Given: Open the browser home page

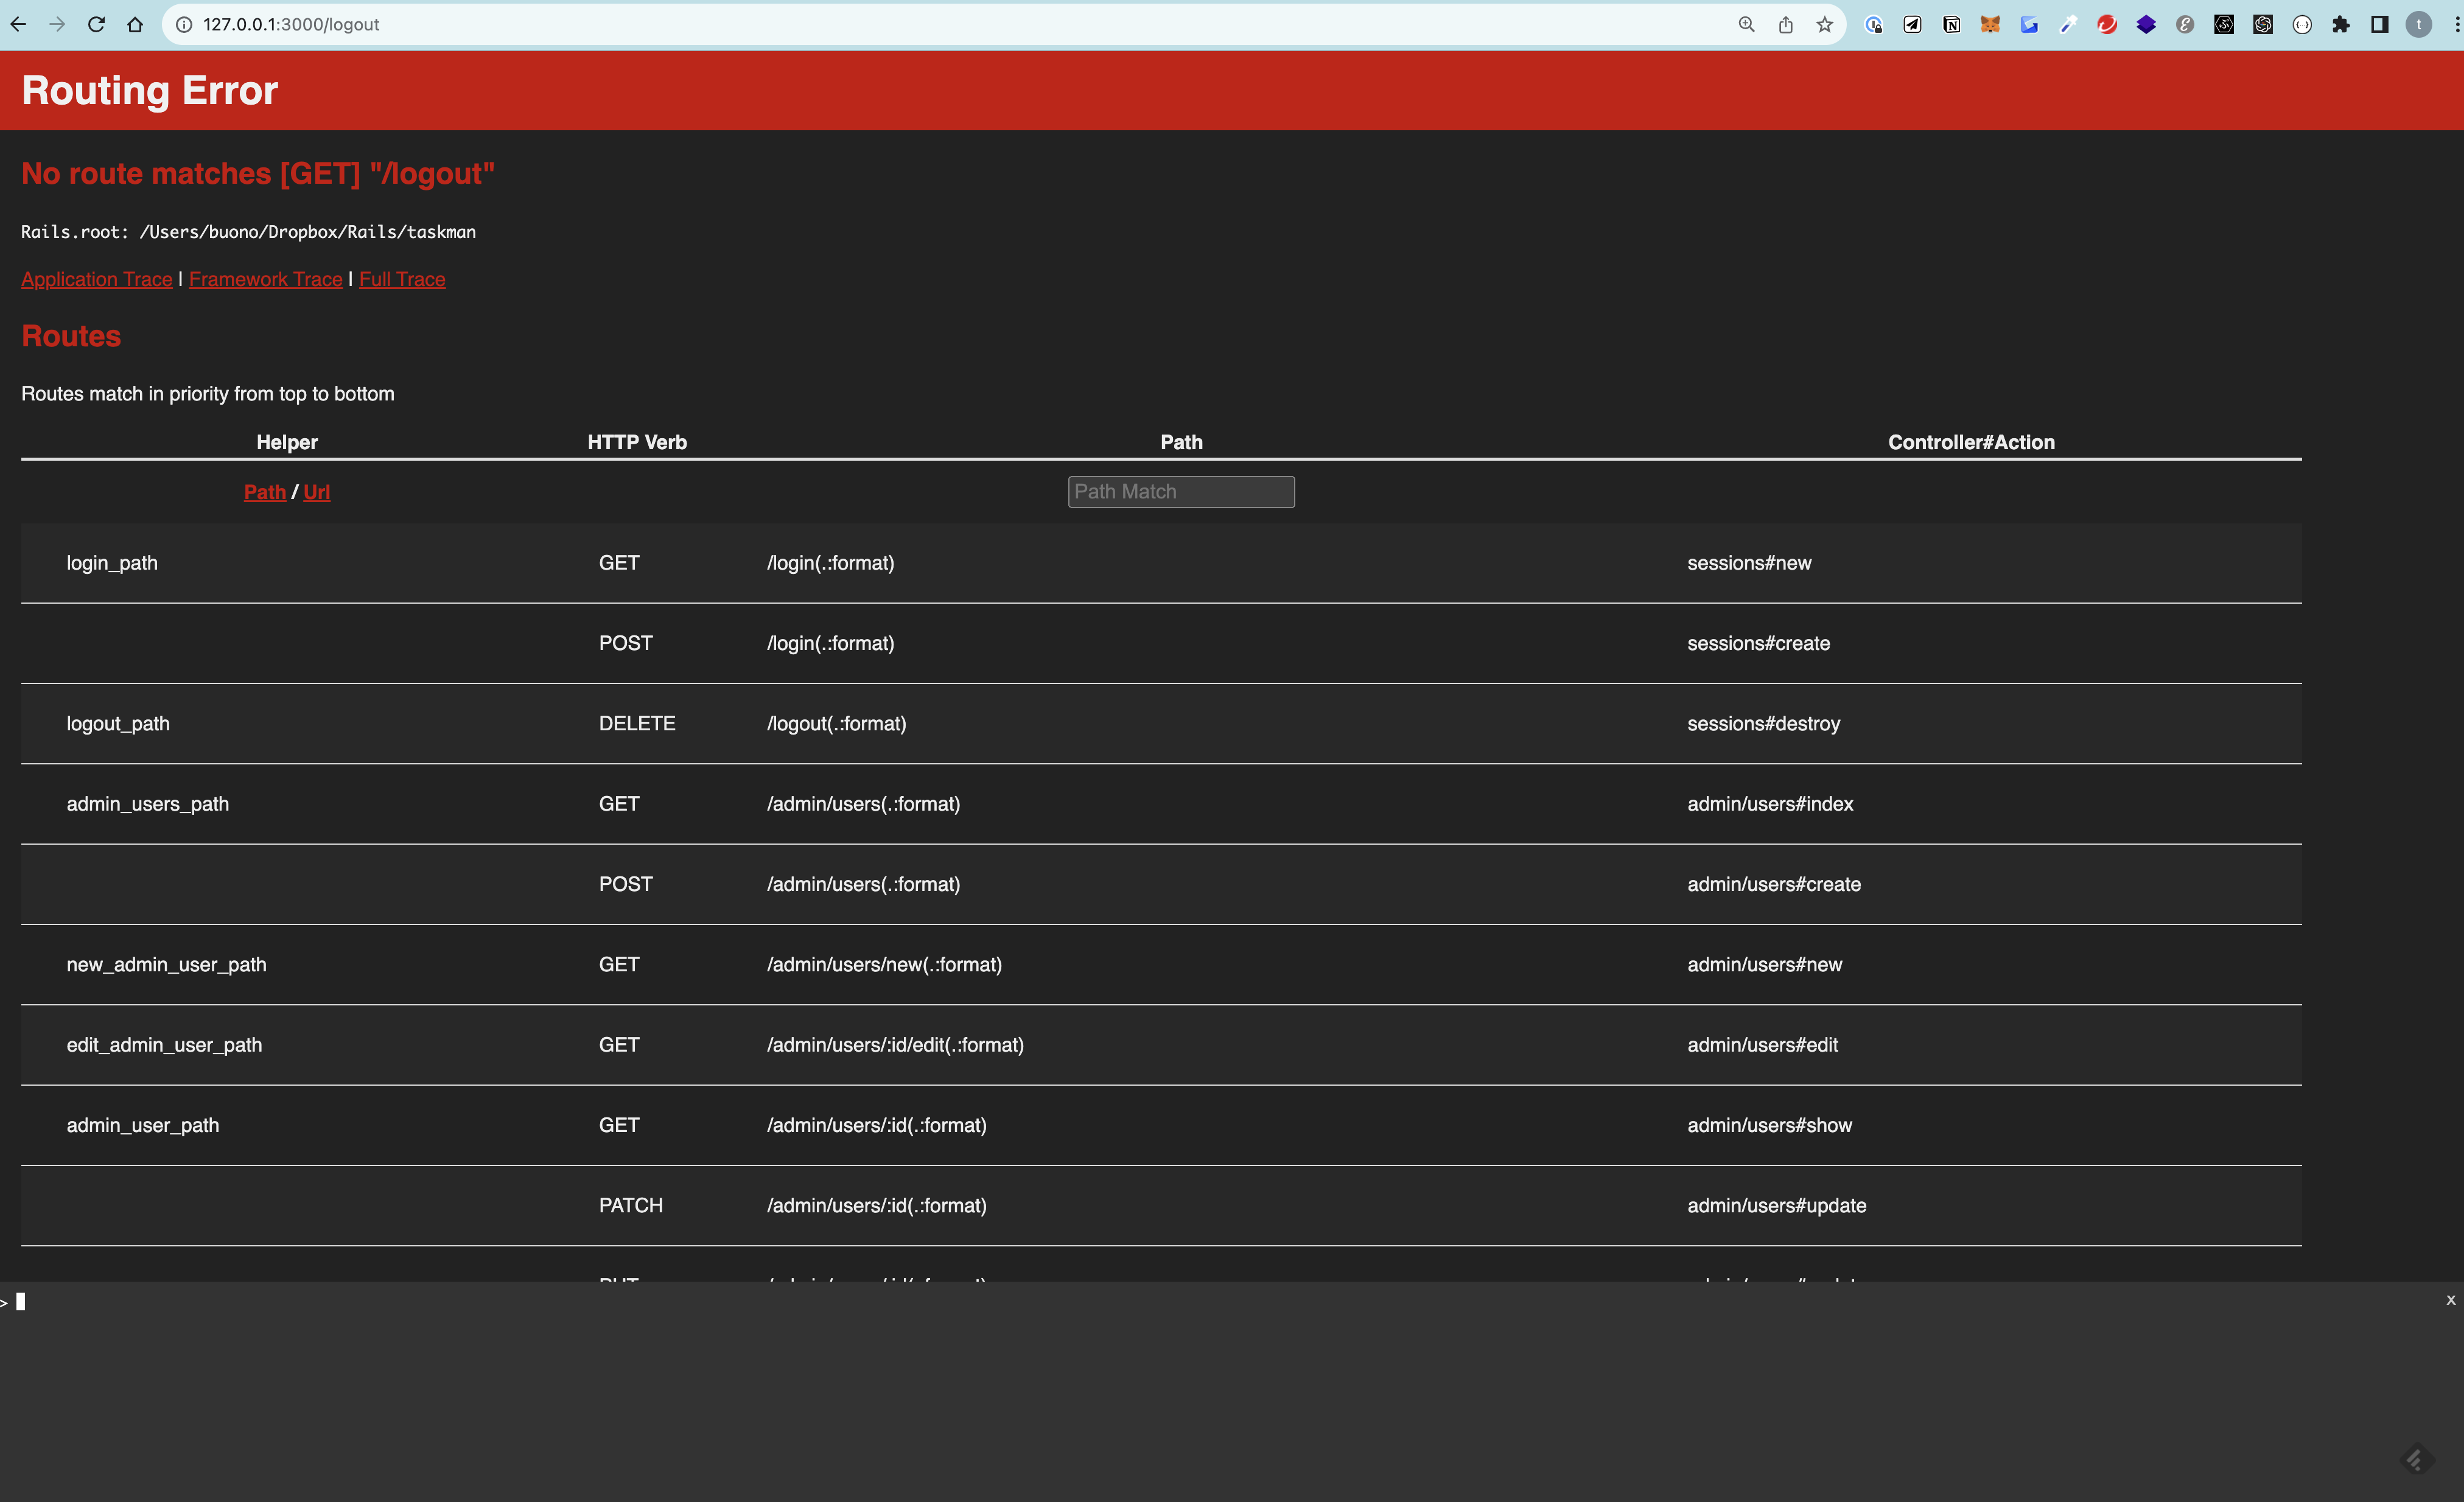Looking at the screenshot, I should 135,24.
